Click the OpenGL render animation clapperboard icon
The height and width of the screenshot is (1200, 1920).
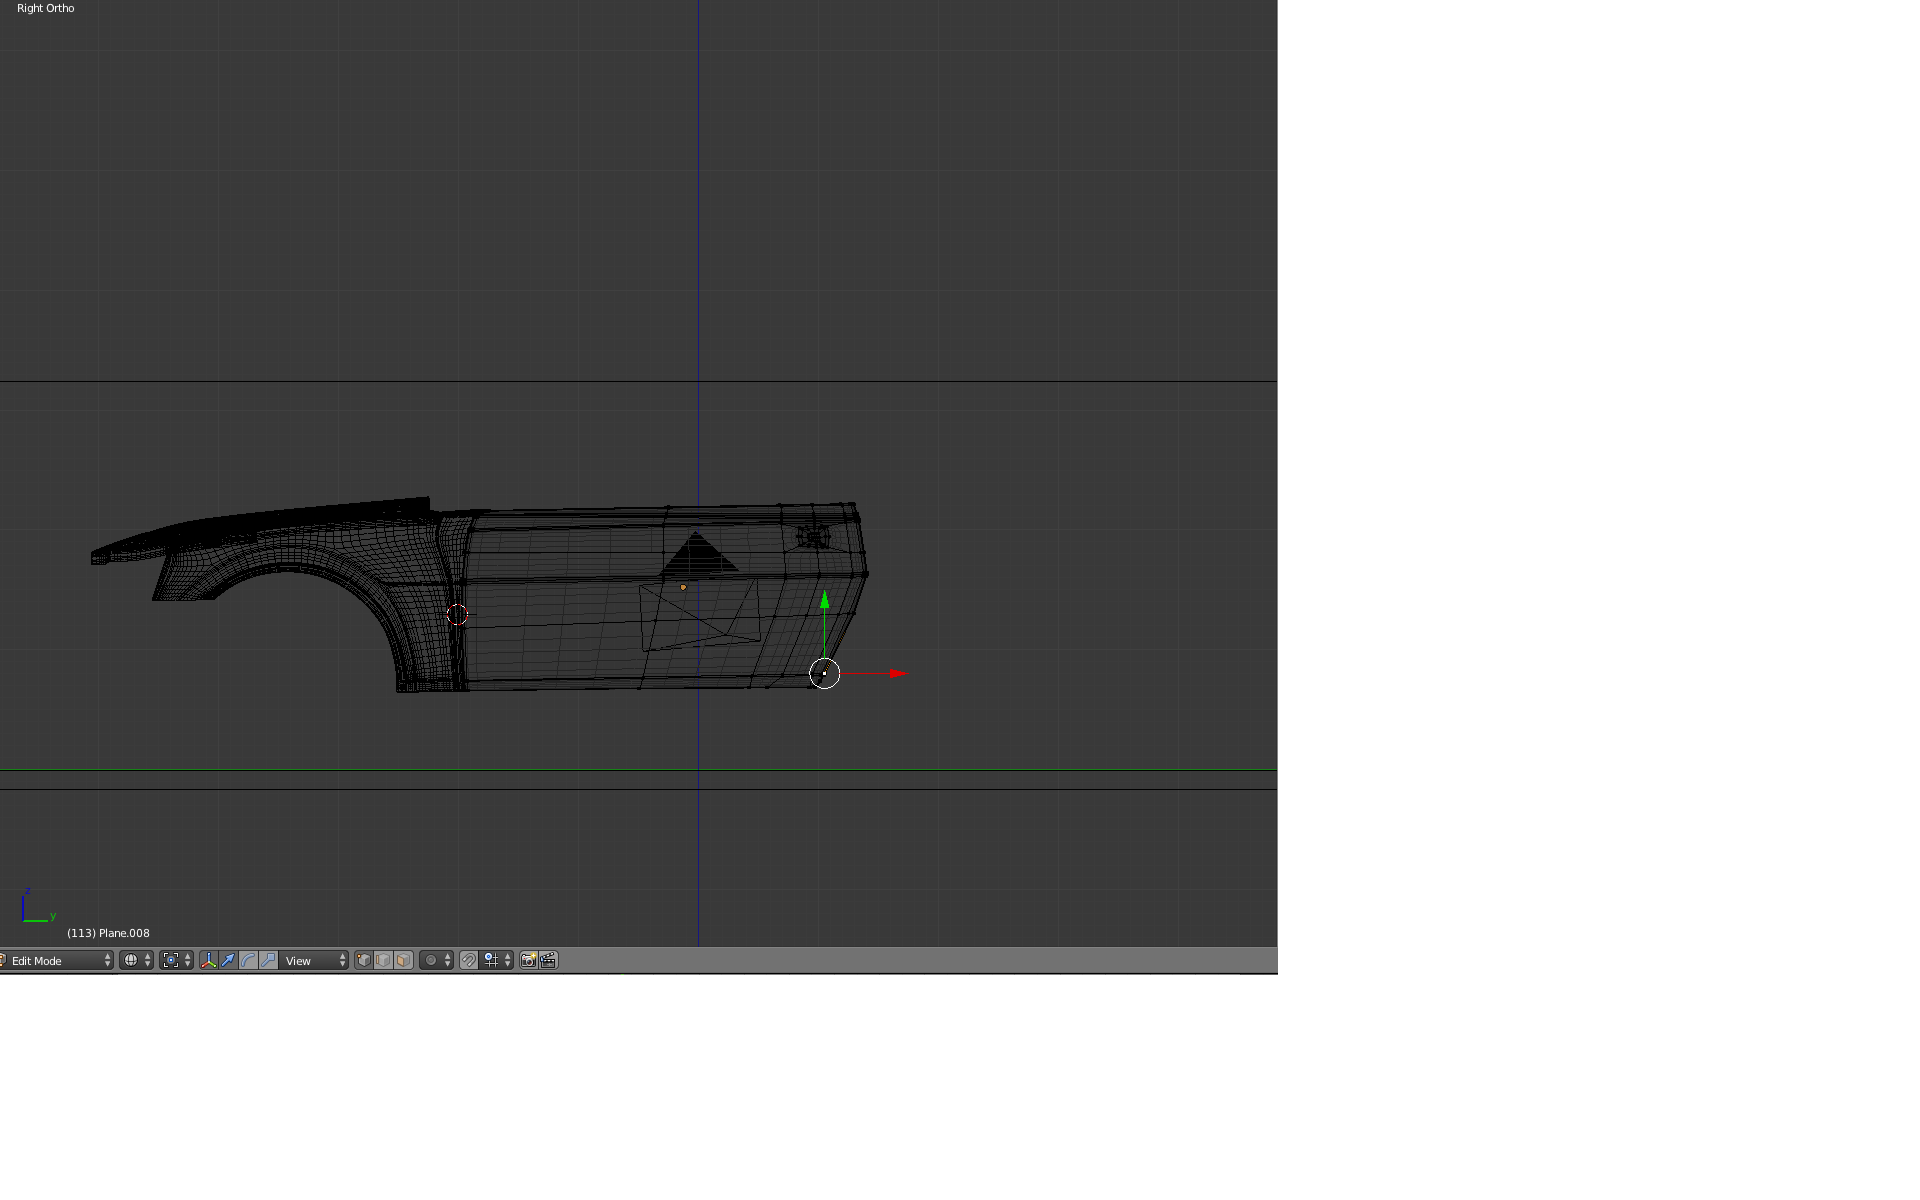pyautogui.click(x=548, y=961)
